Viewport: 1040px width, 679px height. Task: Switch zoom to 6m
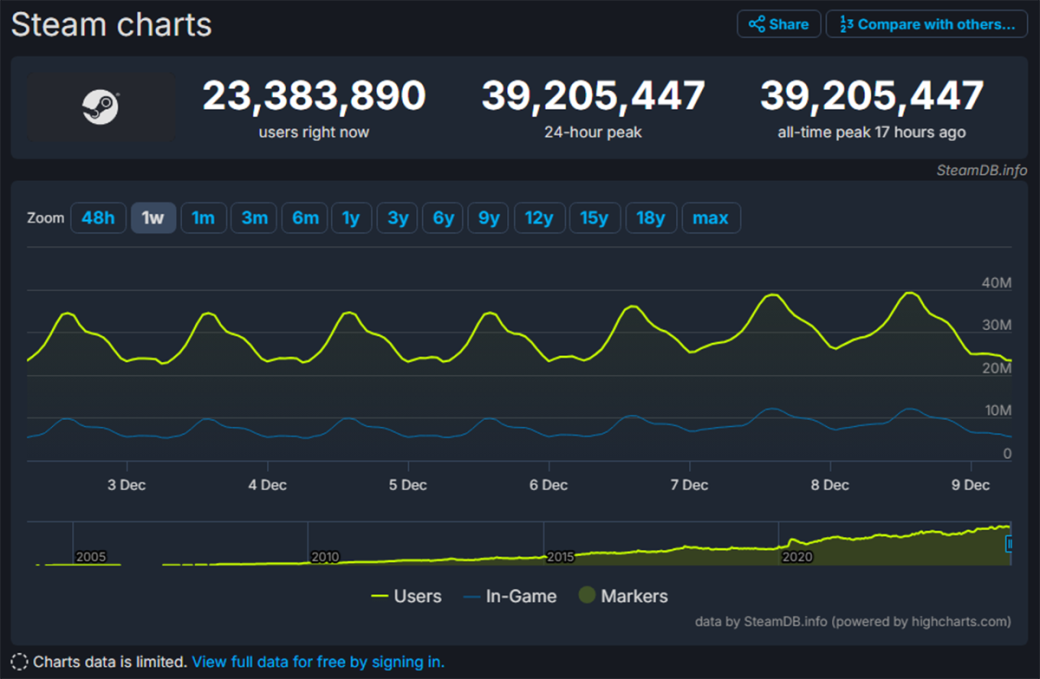click(x=305, y=217)
